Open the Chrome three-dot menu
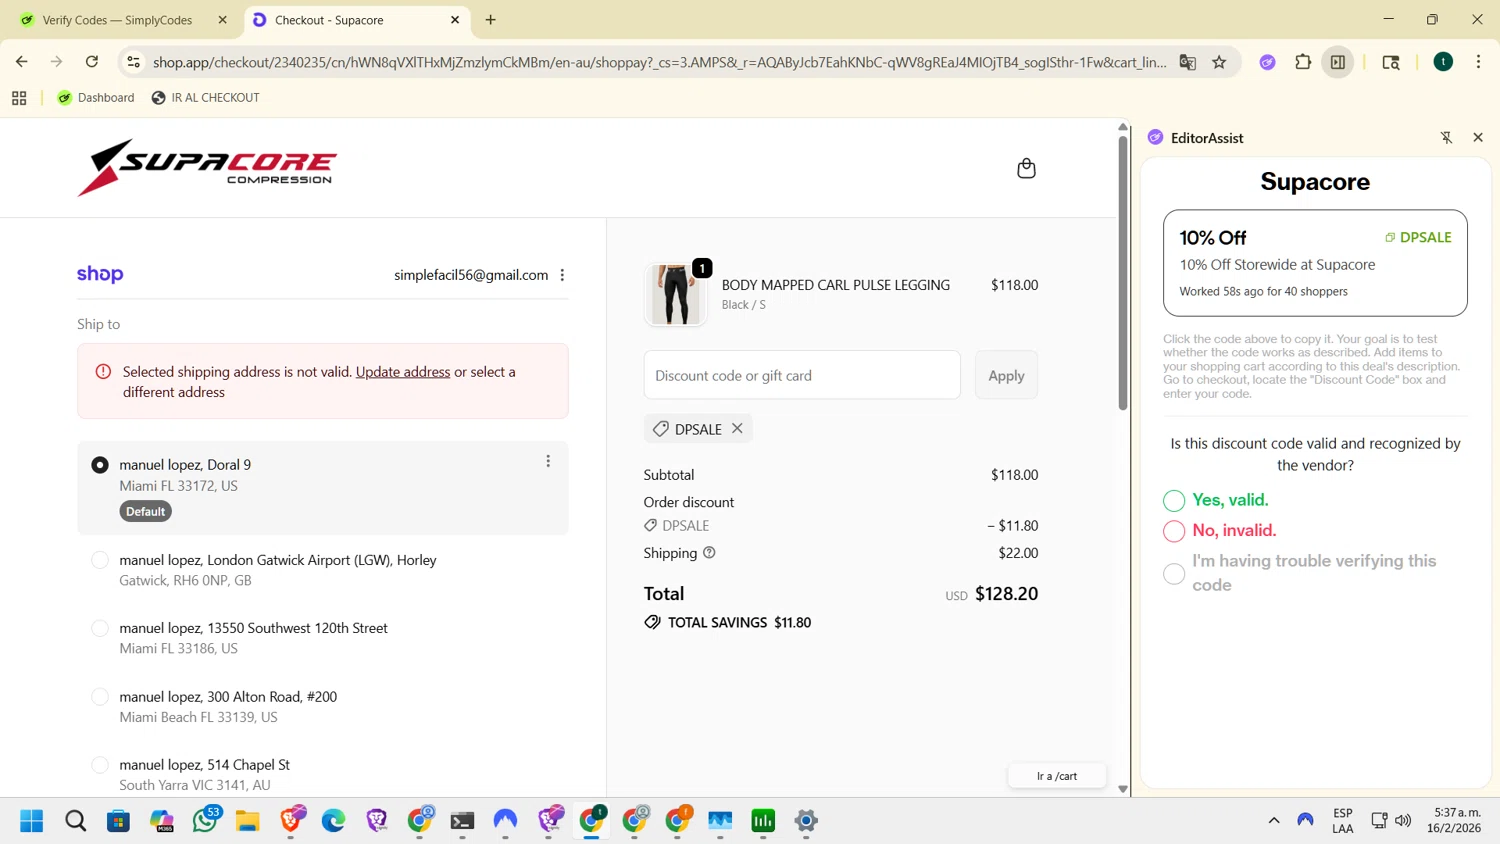1500x844 pixels. tap(1478, 62)
